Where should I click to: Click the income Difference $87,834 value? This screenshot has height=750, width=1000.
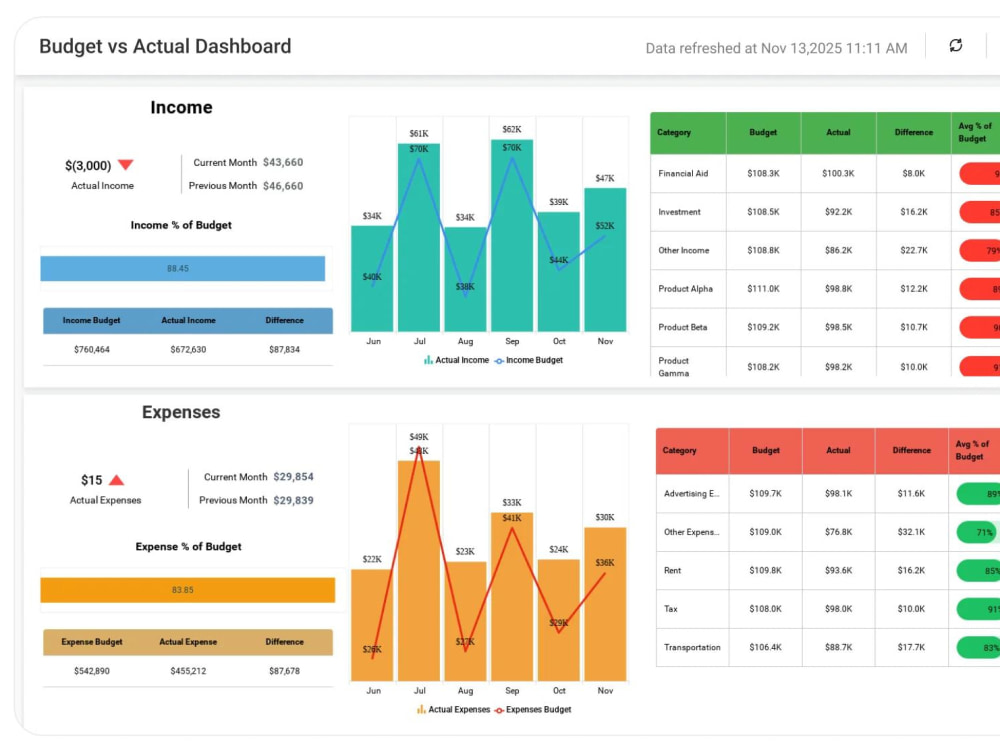click(284, 349)
